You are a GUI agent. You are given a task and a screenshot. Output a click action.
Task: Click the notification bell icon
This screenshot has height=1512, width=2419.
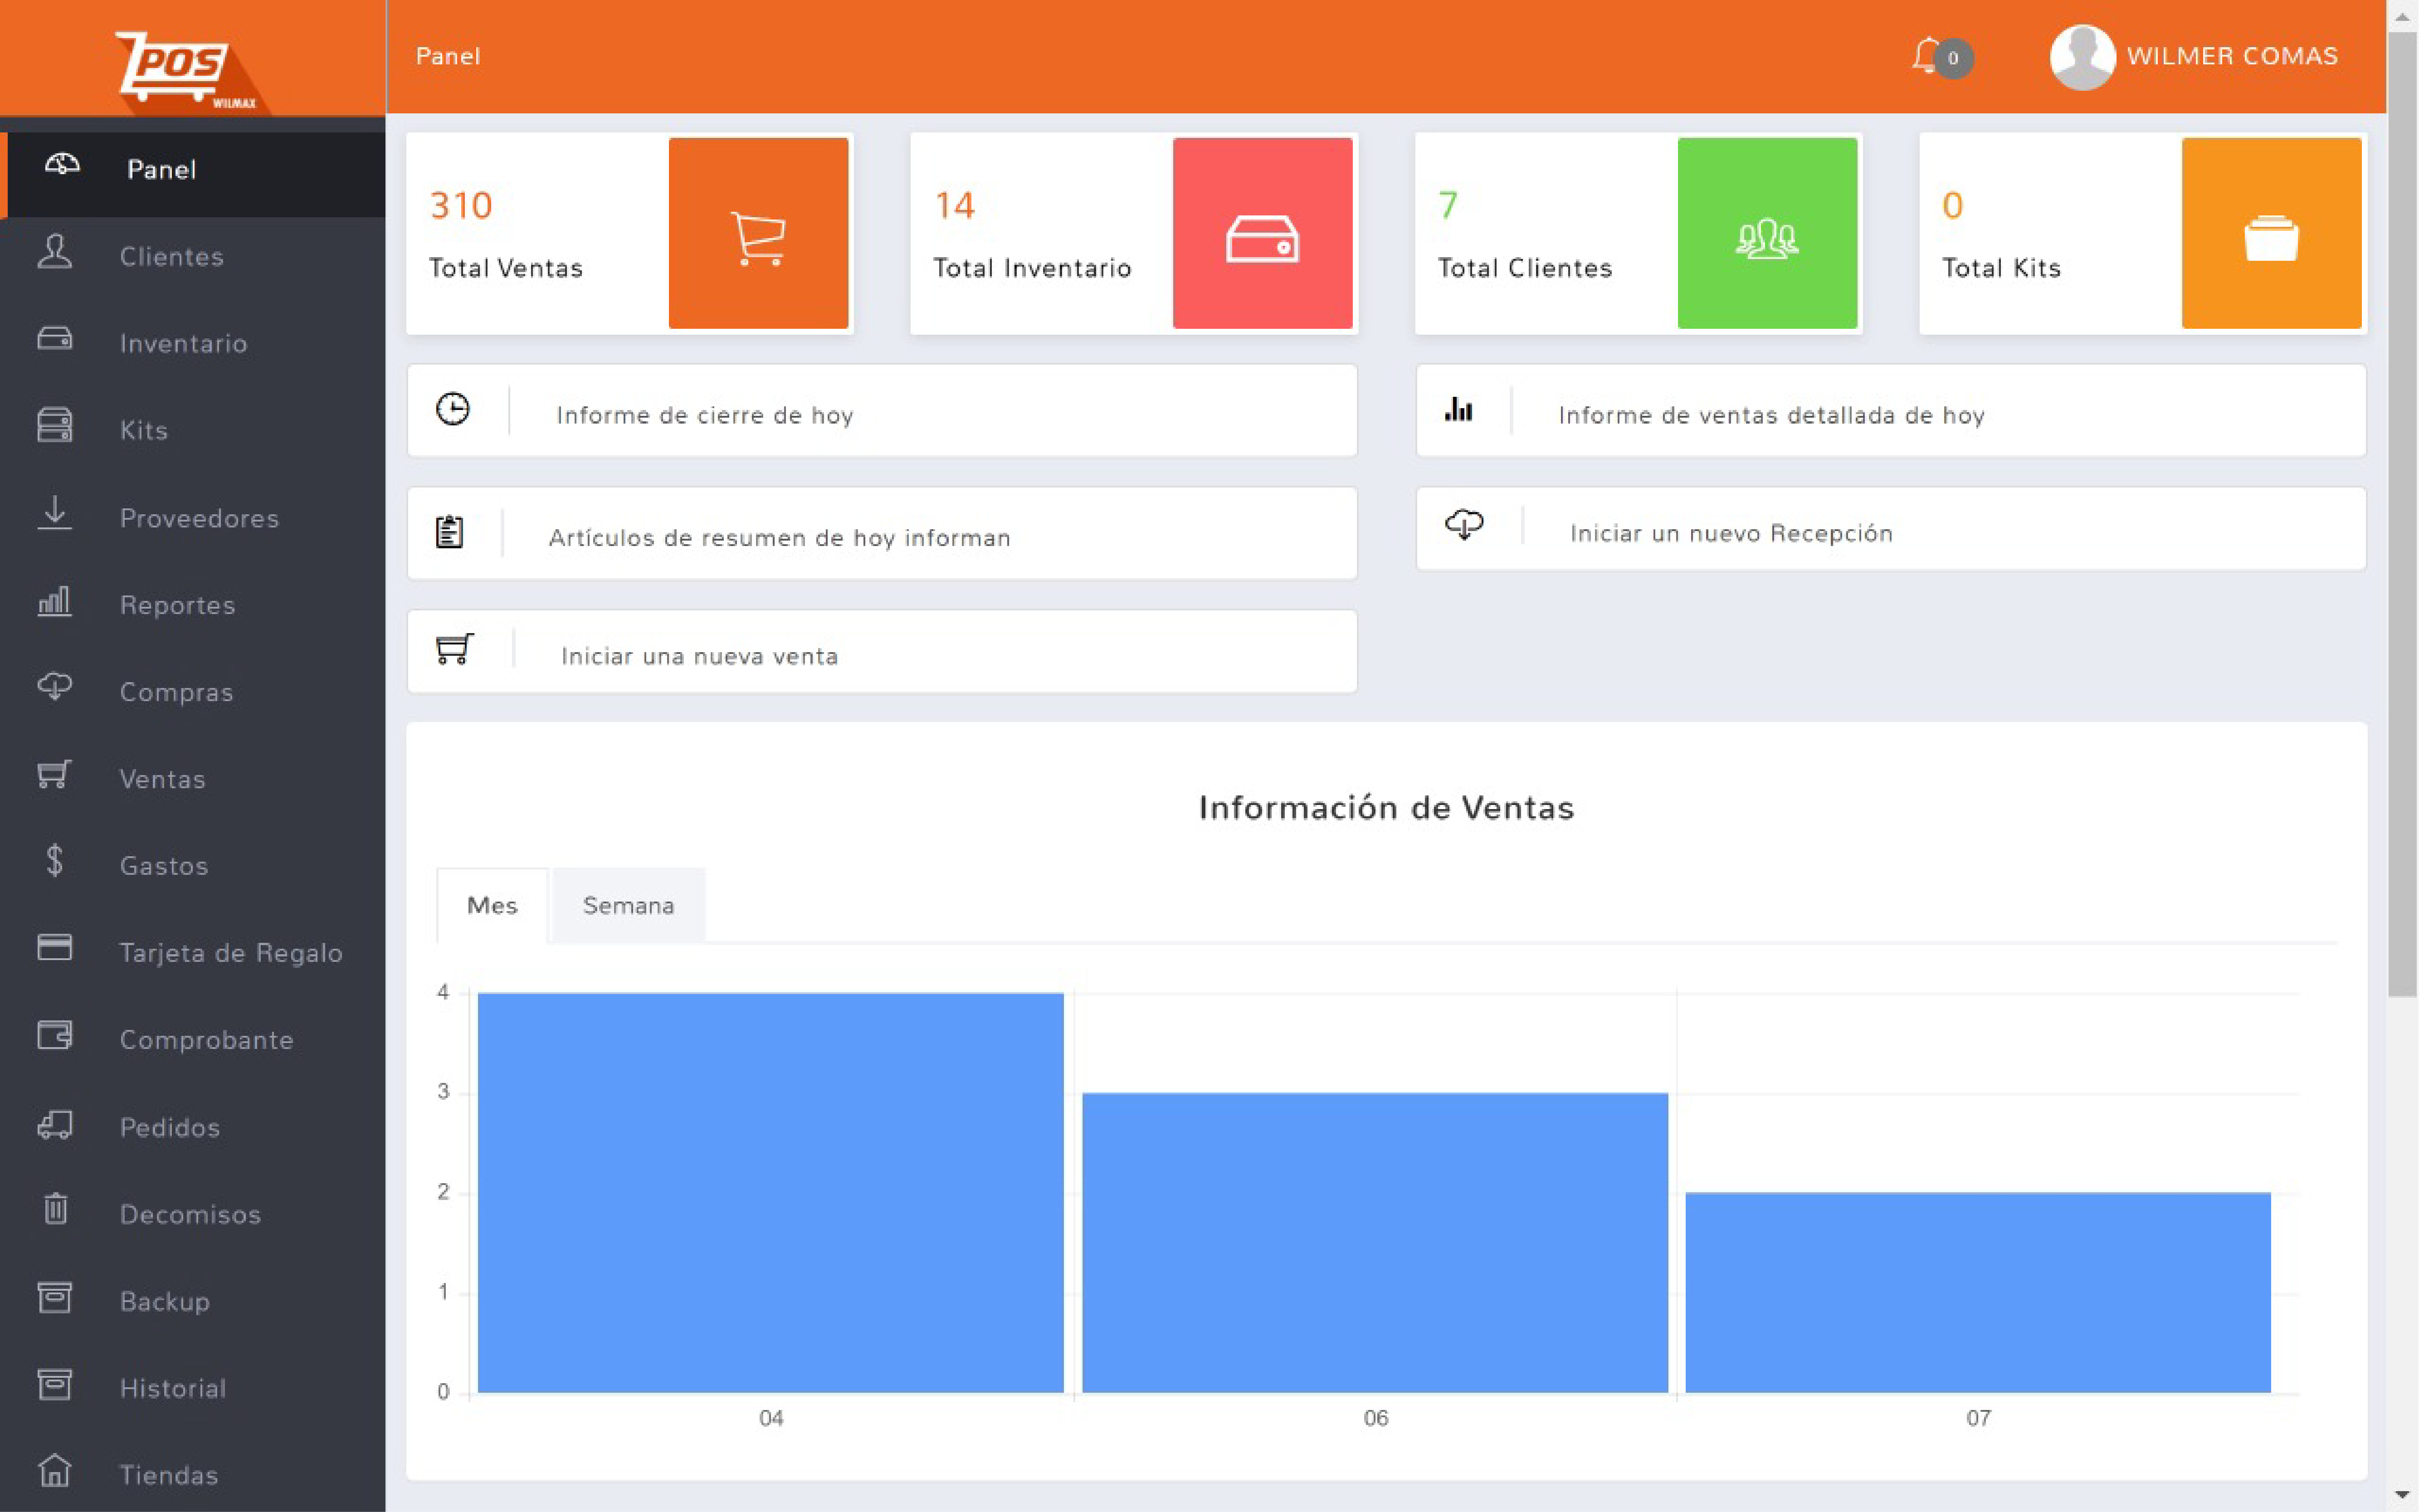[x=1927, y=55]
